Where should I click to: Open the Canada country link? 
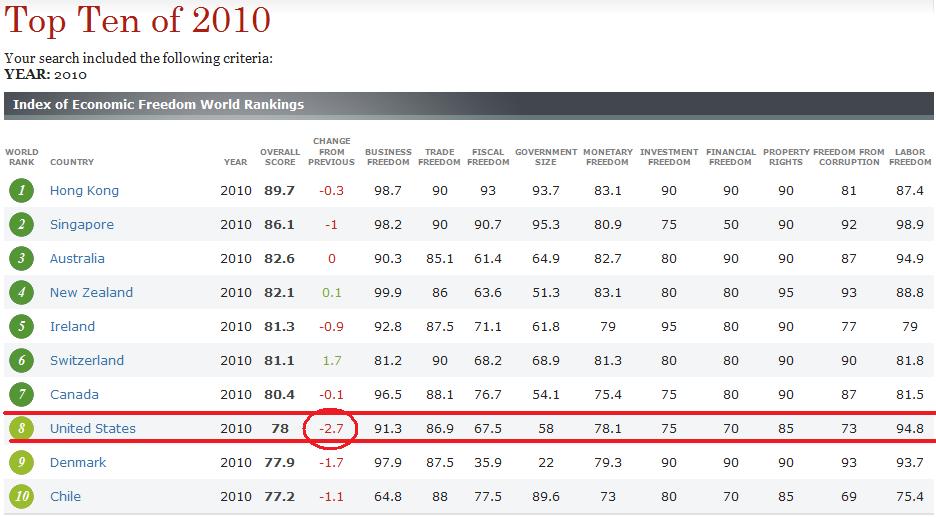(74, 395)
